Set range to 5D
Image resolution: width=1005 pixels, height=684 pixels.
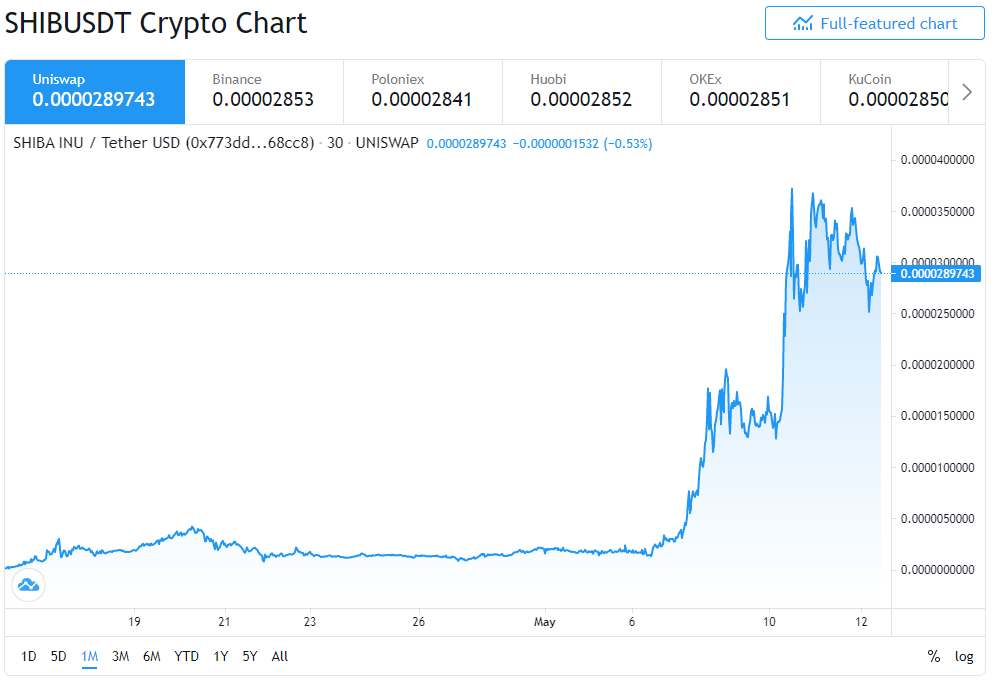click(58, 656)
